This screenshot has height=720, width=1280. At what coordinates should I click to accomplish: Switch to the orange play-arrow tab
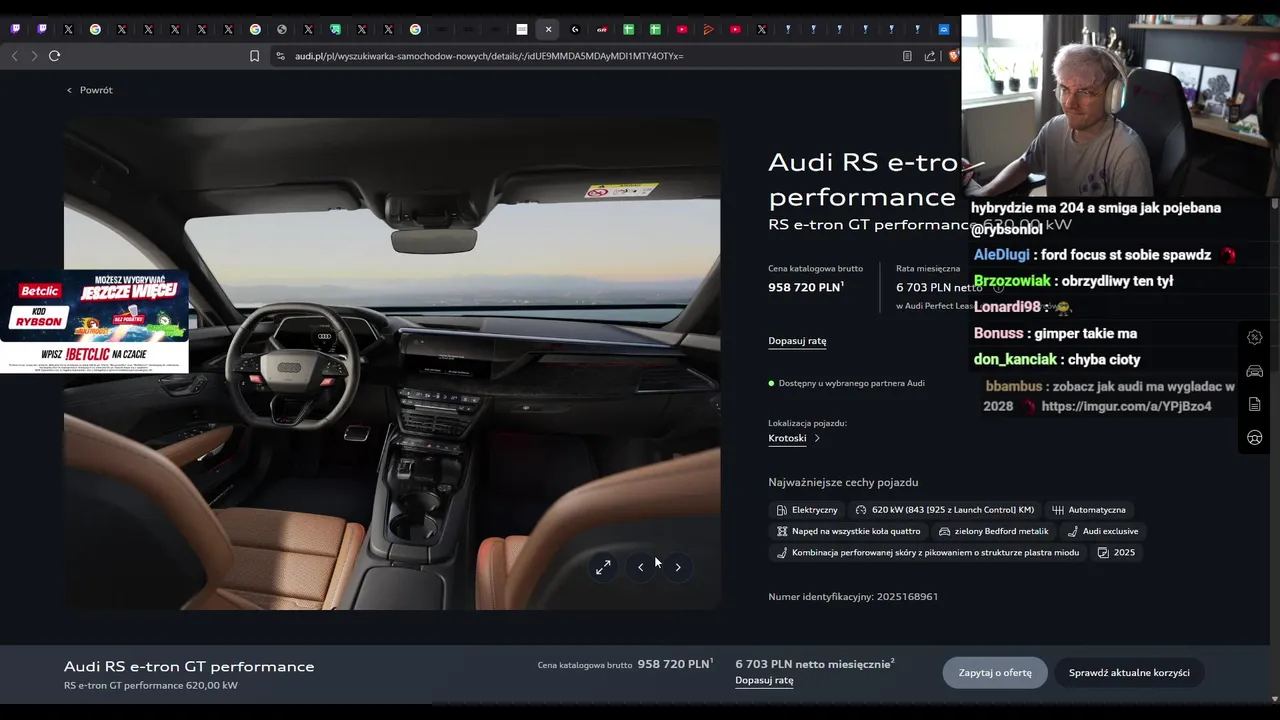click(708, 29)
